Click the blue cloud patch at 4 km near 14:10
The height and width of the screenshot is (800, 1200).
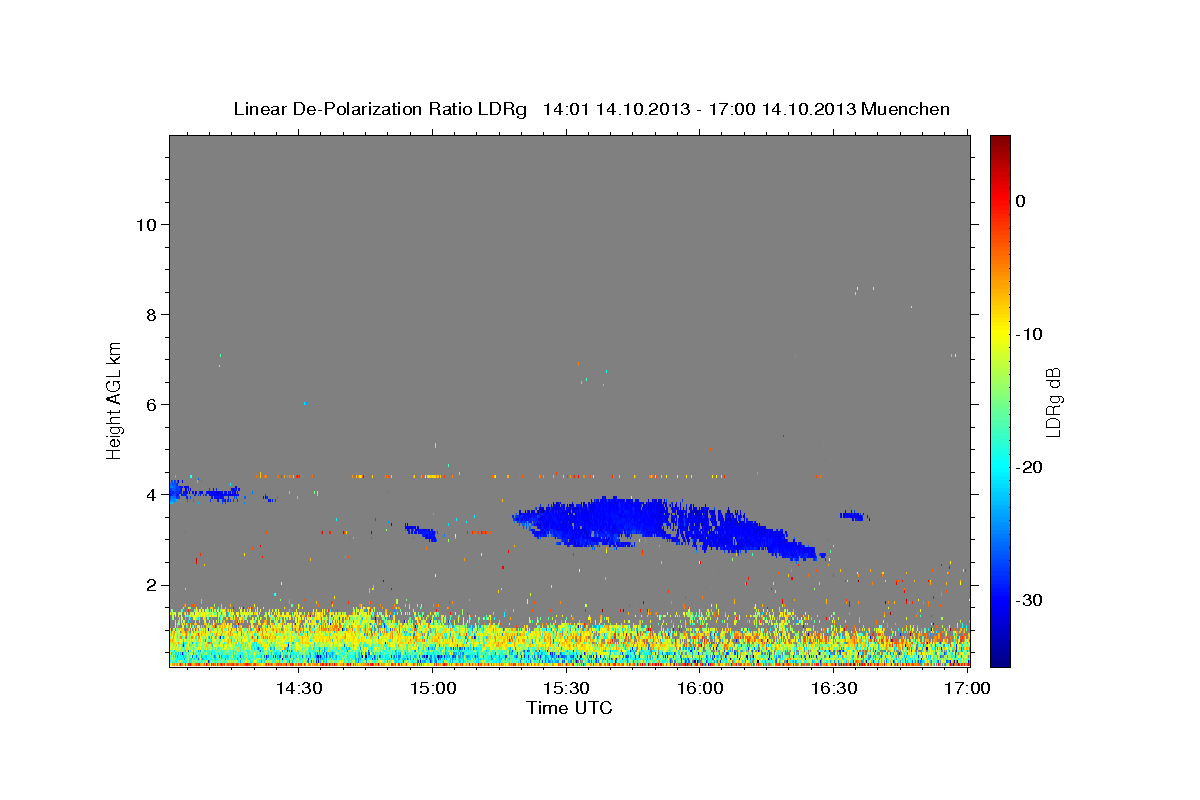pos(203,491)
